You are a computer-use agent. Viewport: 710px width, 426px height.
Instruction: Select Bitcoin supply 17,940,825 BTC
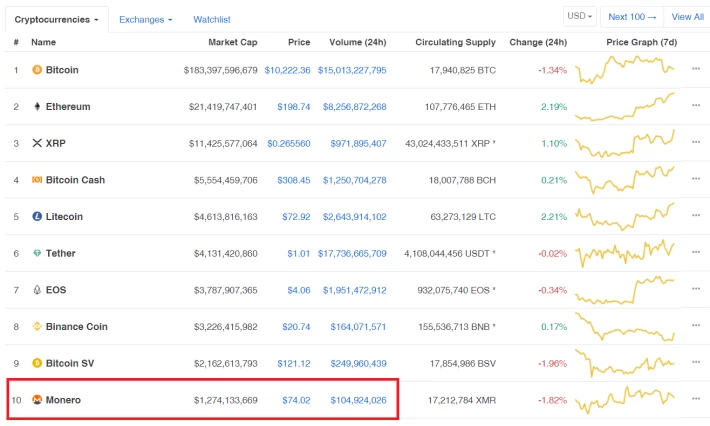pos(463,70)
